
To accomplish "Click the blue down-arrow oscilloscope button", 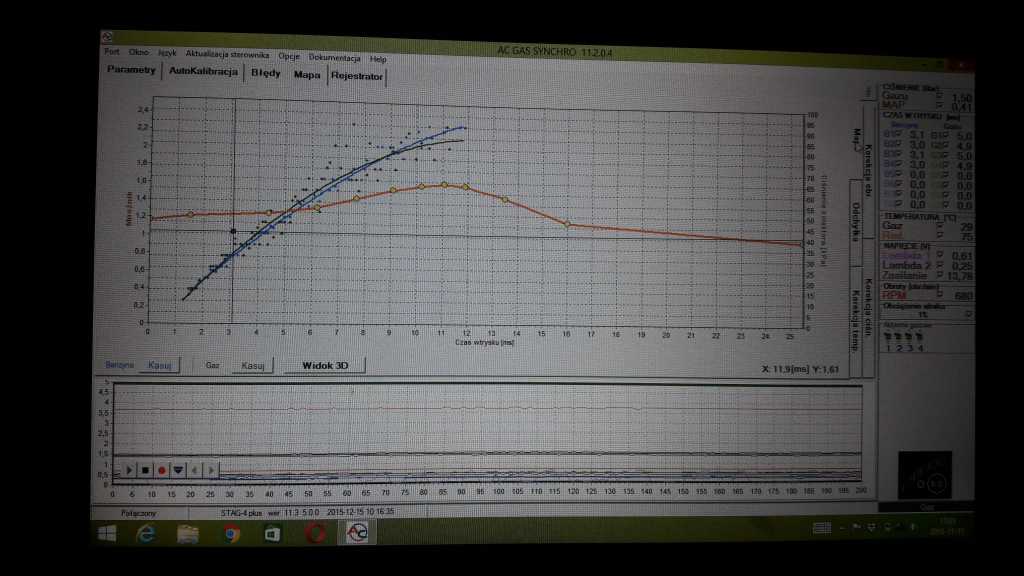I will (177, 469).
